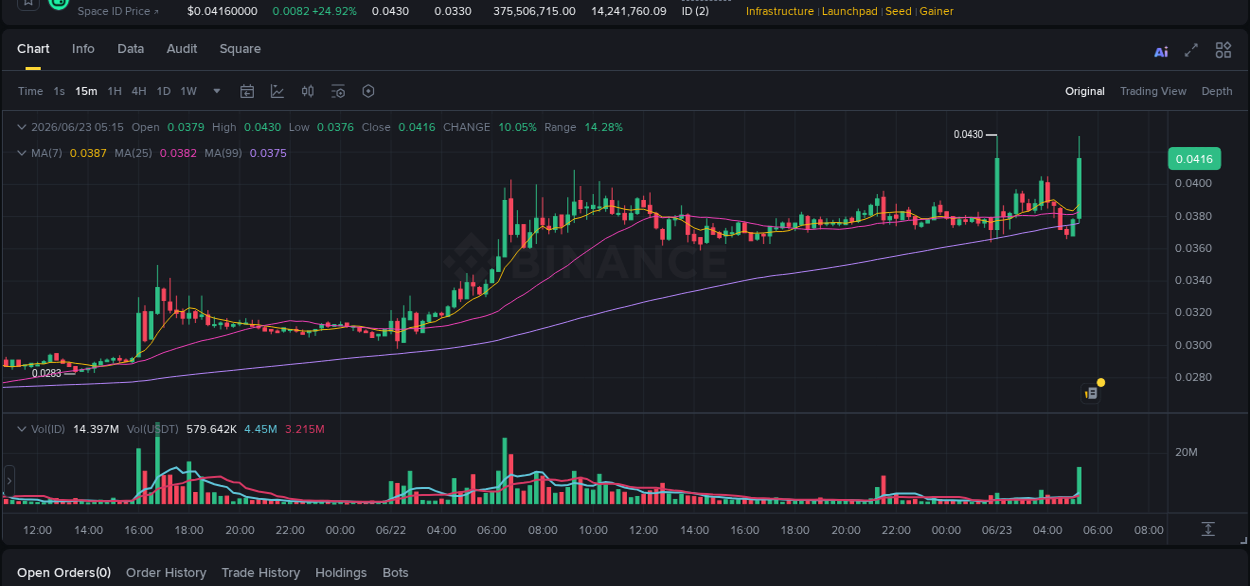The height and width of the screenshot is (586, 1250).
Task: Open the Order History tab
Action: pyautogui.click(x=166, y=573)
